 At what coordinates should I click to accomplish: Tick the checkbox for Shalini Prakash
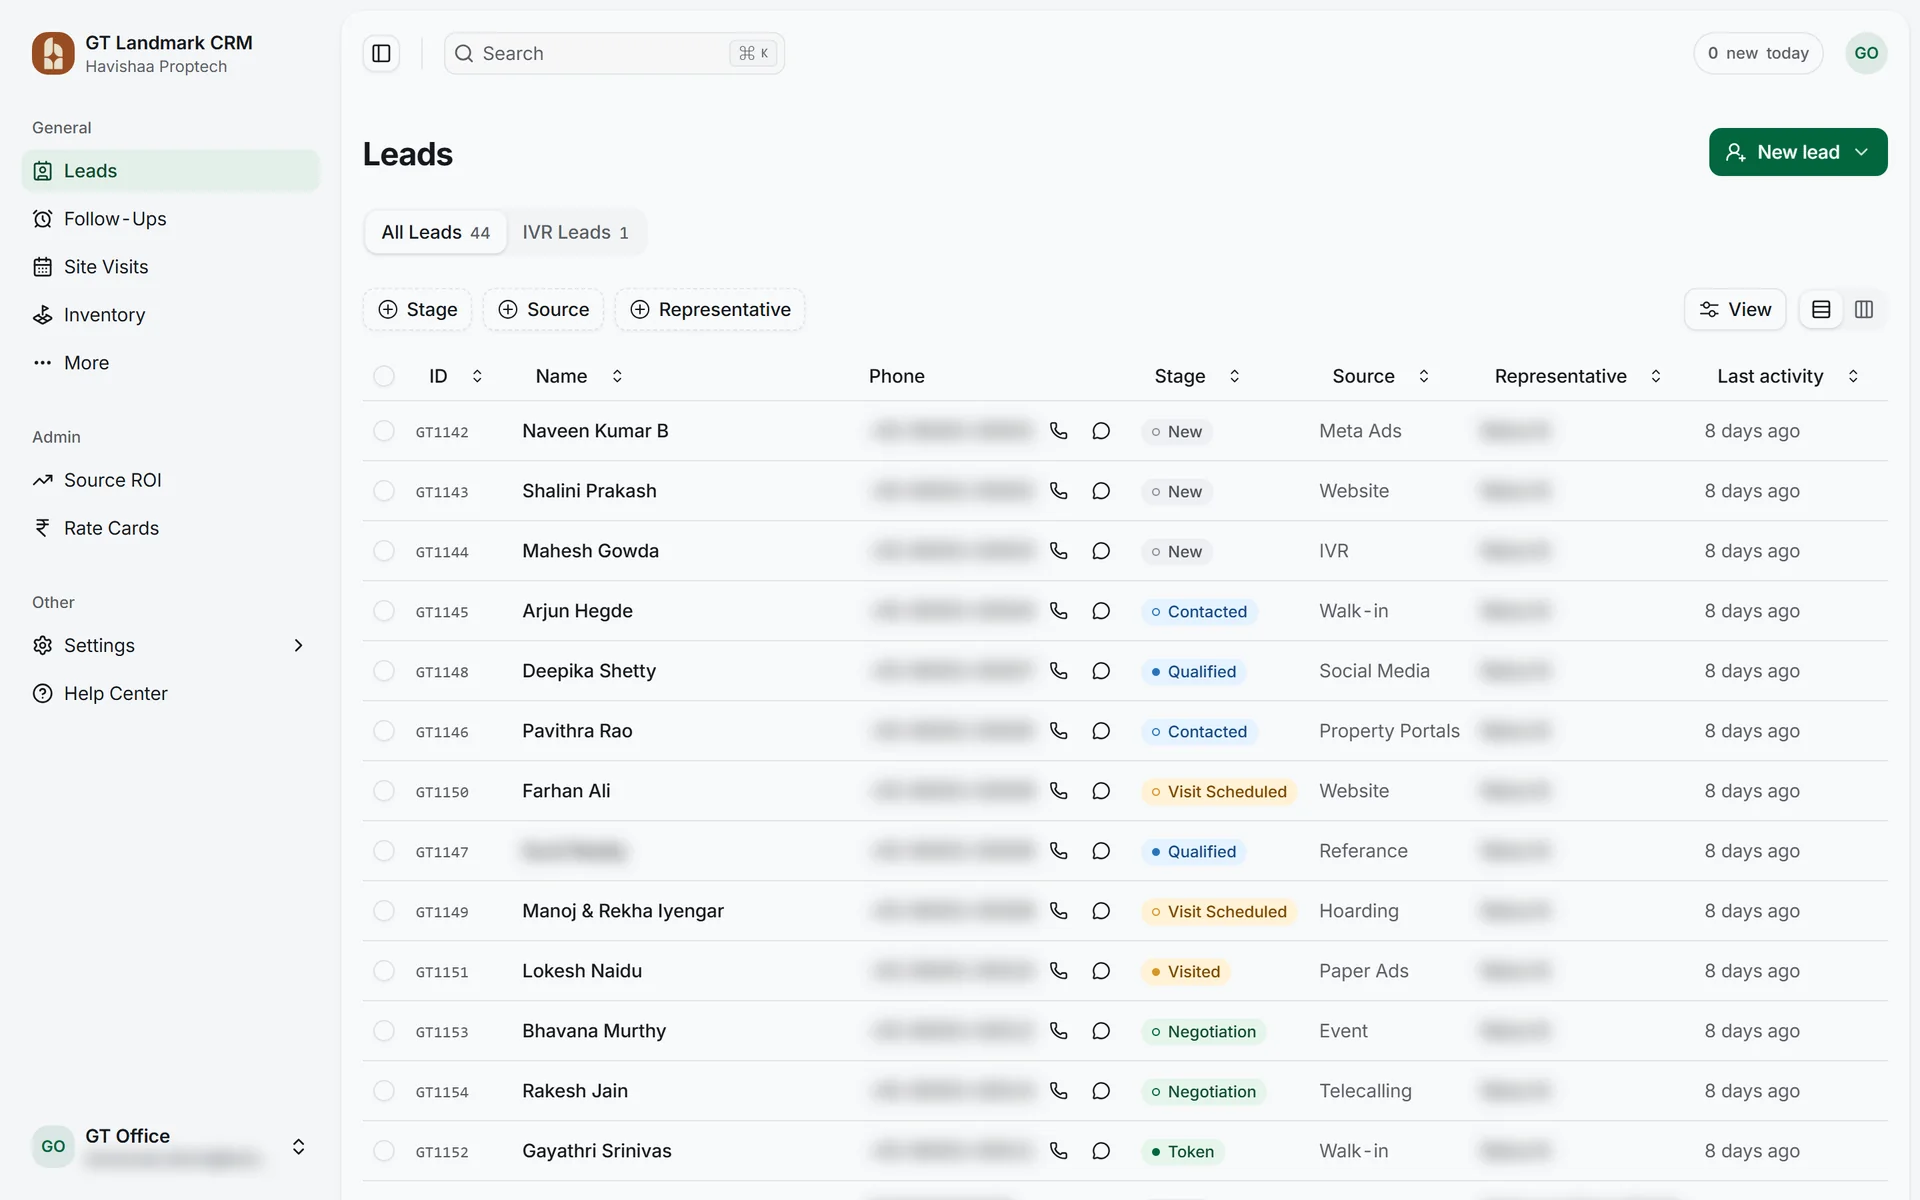pyautogui.click(x=384, y=491)
